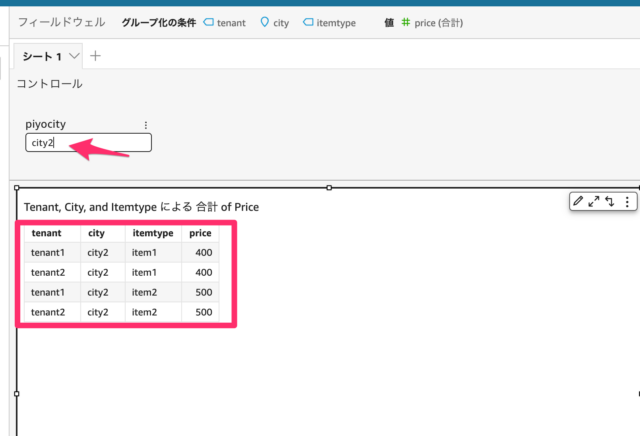The height and width of the screenshot is (436, 640).
Task: Click the itemtype dimension tag icon
Action: pos(308,22)
